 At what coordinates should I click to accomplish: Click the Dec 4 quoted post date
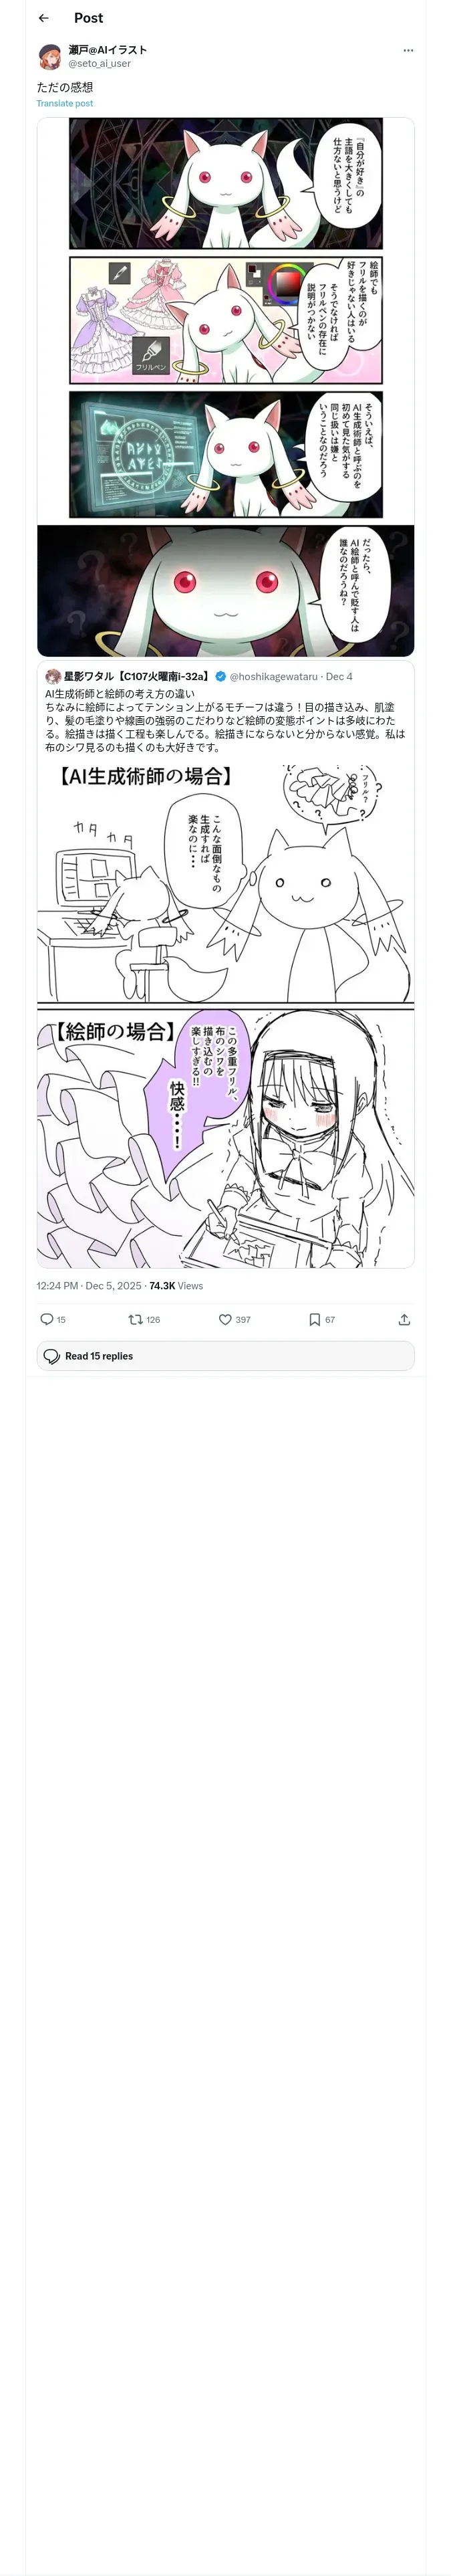[x=339, y=677]
